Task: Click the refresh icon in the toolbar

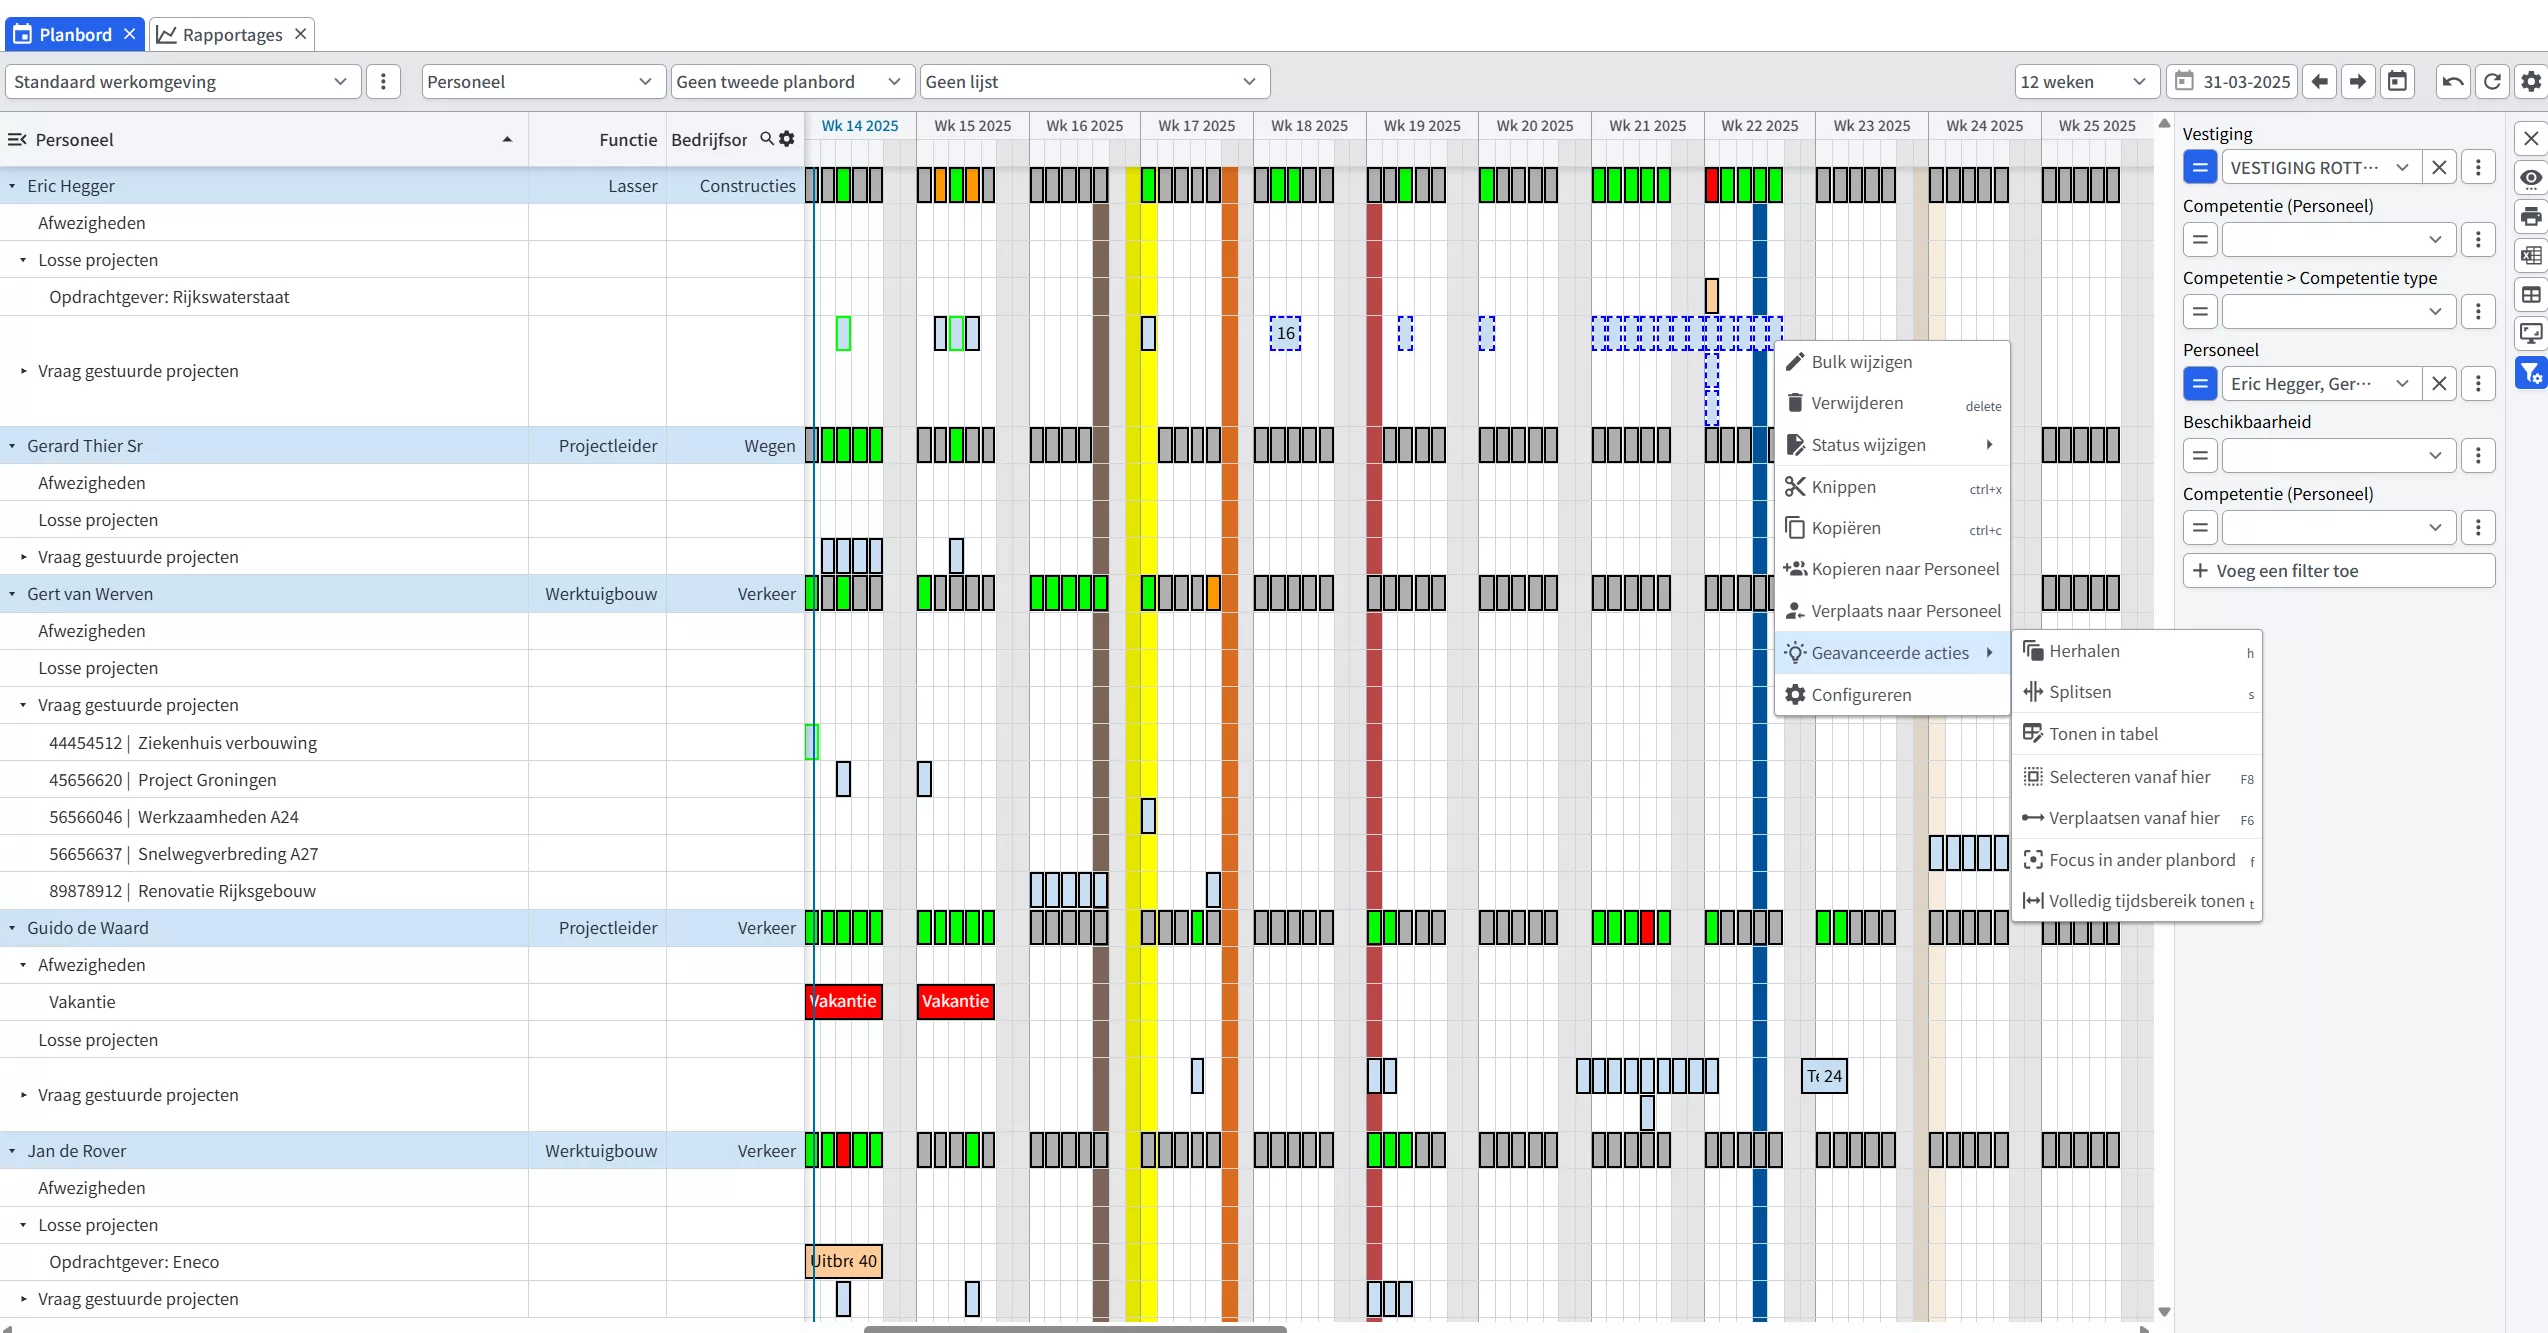Action: (x=2492, y=82)
